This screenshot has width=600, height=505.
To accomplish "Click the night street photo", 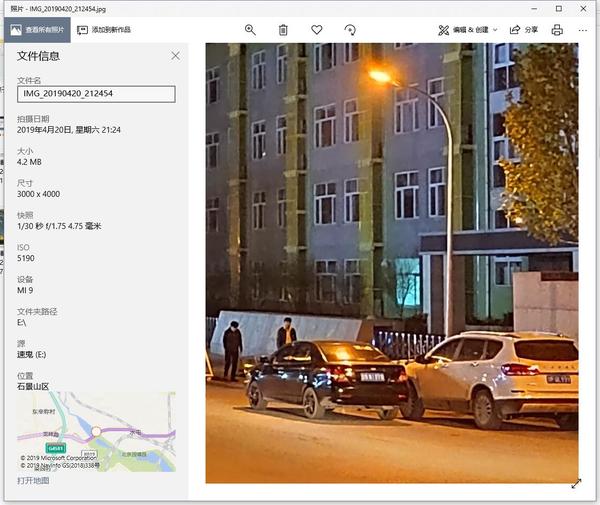I will (392, 263).
